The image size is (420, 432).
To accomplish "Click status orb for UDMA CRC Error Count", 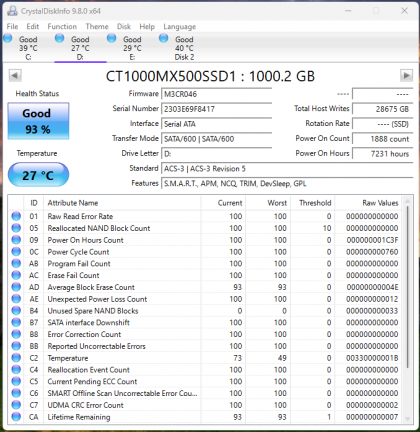I will 16,405.
